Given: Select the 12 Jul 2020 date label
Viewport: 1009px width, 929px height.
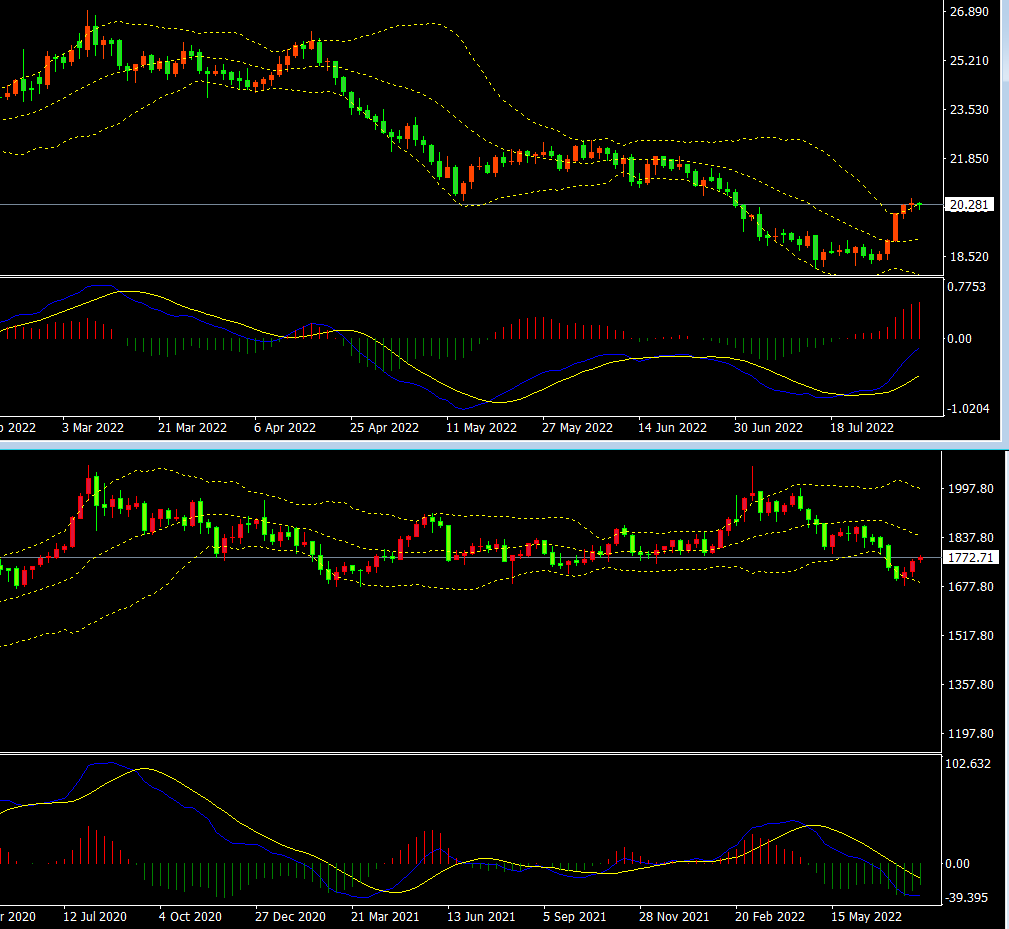Looking at the screenshot, I should [x=94, y=916].
